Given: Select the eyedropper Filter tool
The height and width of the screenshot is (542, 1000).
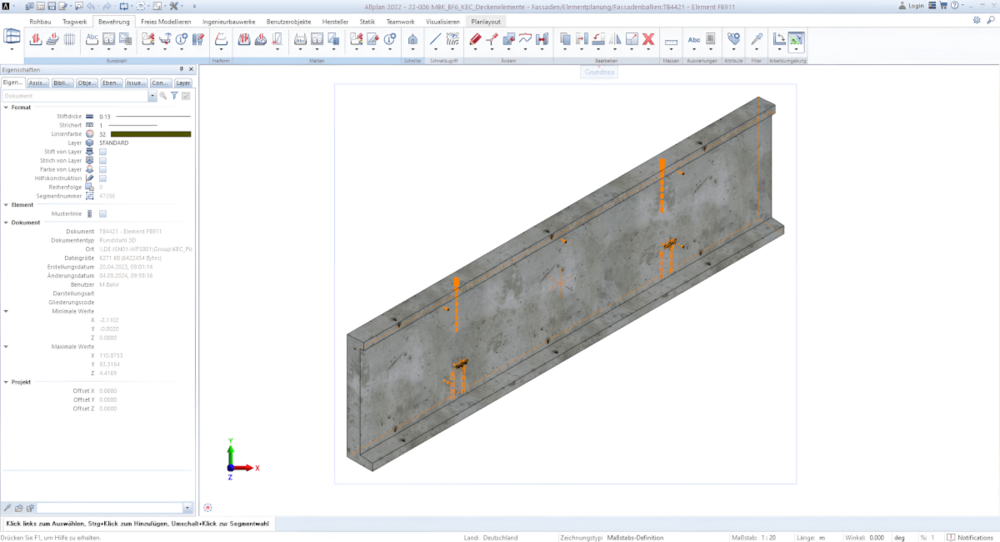Looking at the screenshot, I should (757, 40).
